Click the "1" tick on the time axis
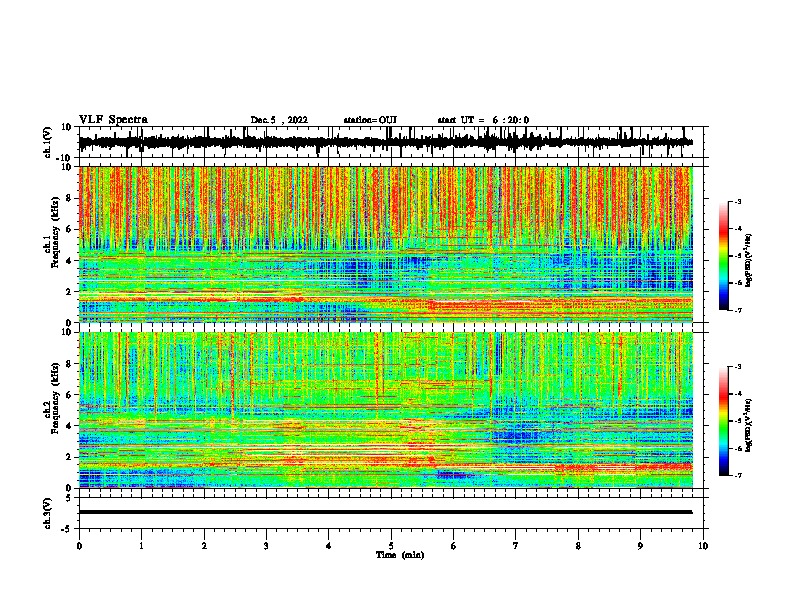 [141, 546]
